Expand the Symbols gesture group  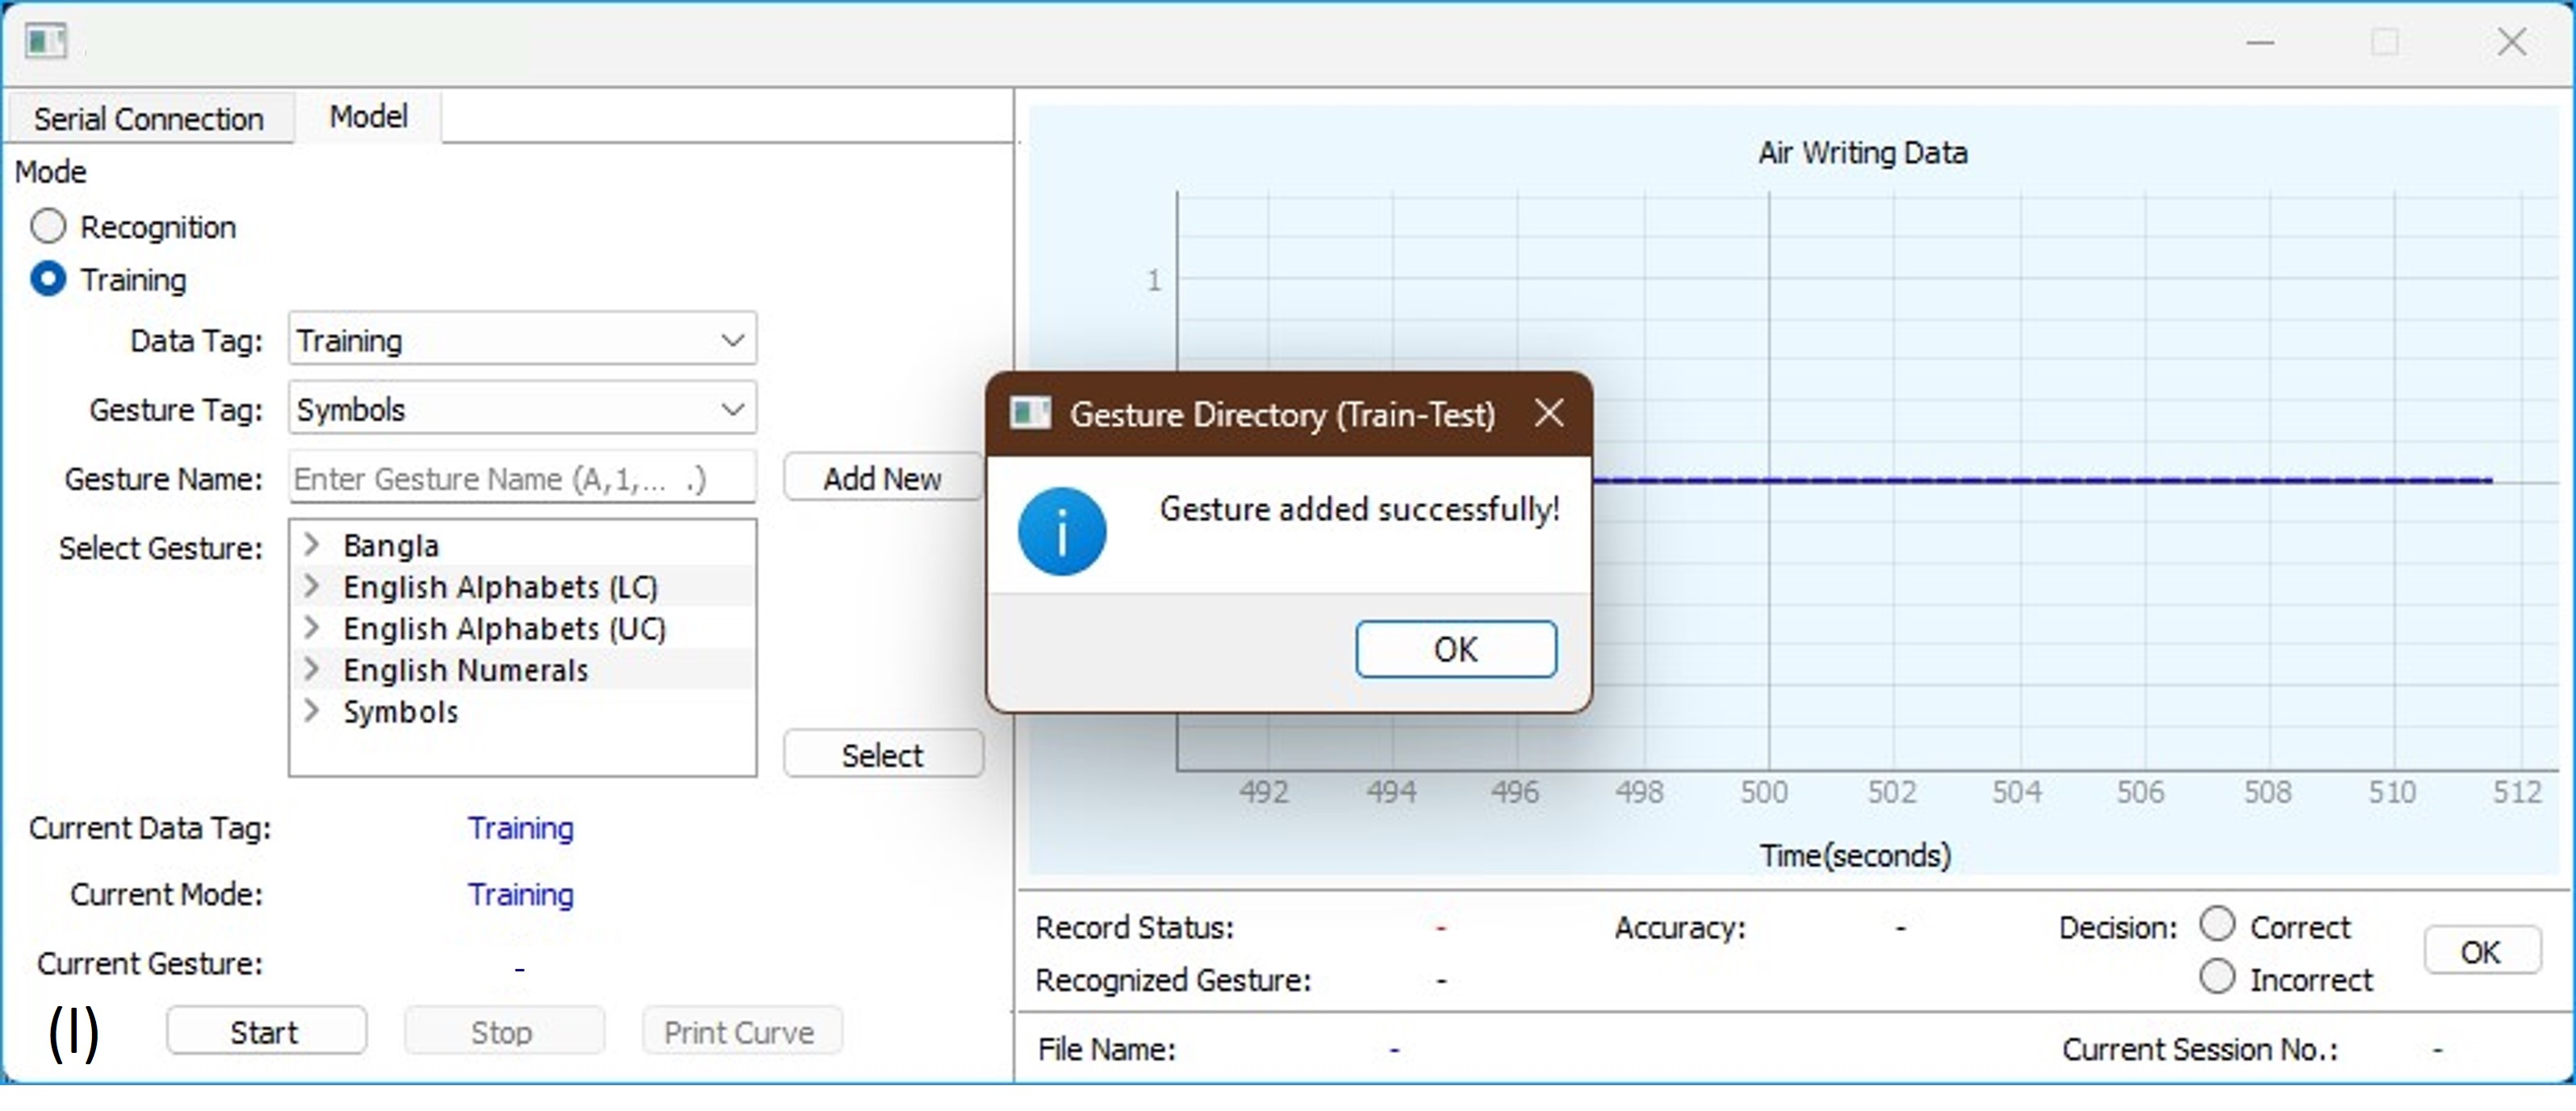[x=312, y=711]
